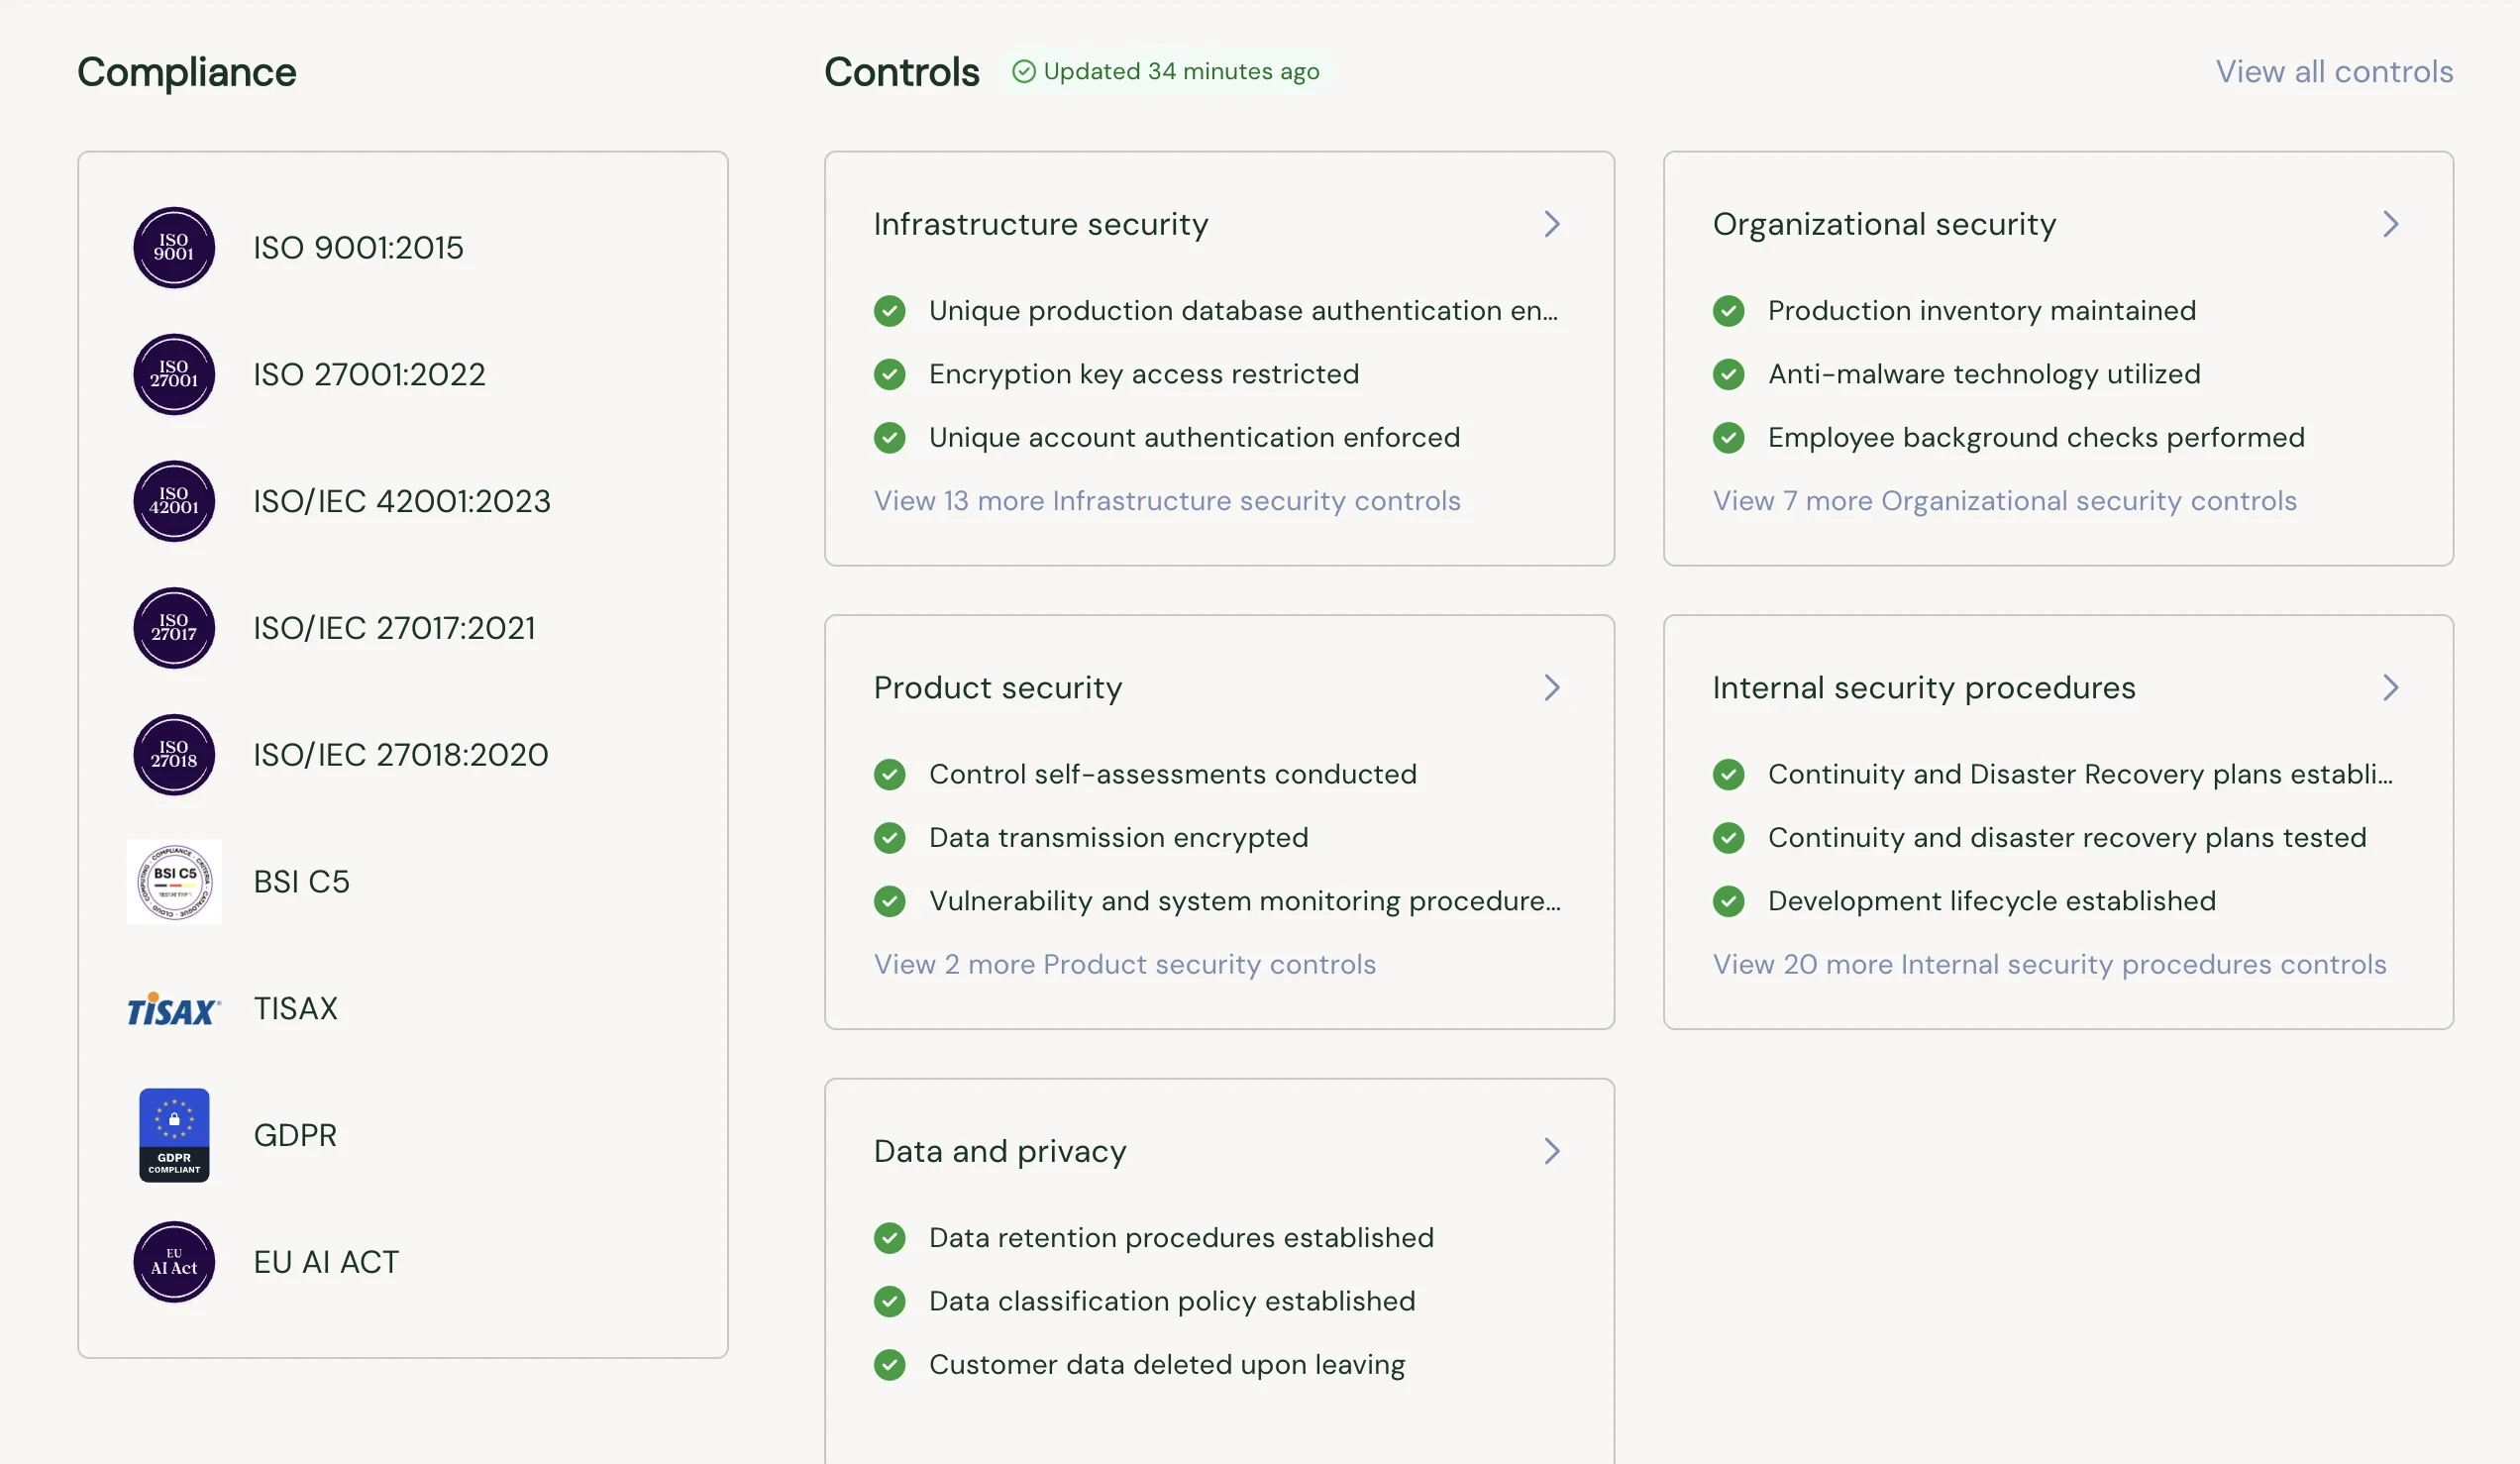Click check mark next to Data transmission encrypted

(889, 838)
